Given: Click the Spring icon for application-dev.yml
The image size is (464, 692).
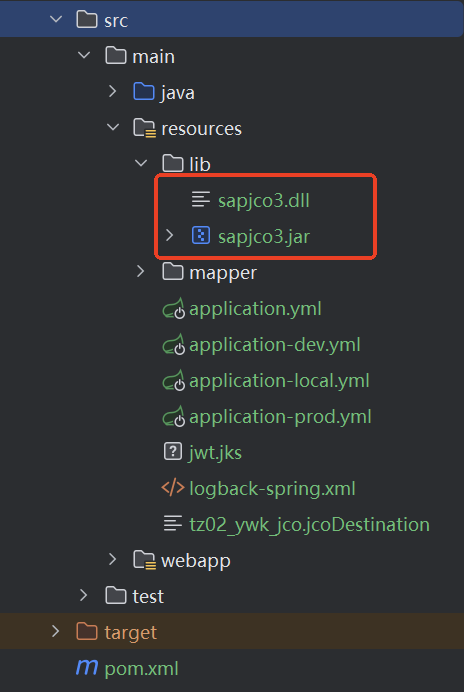Looking at the screenshot, I should pos(173,344).
